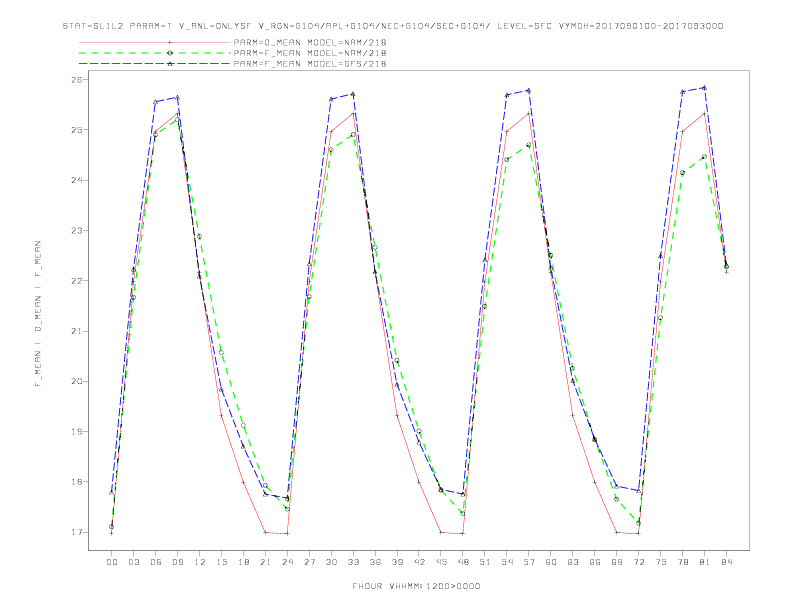Click the y-axis tick label 23
The width and height of the screenshot is (792, 612).
(76, 231)
